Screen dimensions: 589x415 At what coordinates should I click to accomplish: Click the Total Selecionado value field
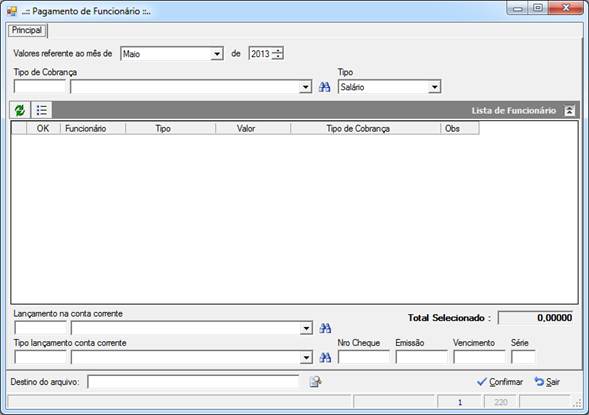pyautogui.click(x=535, y=318)
